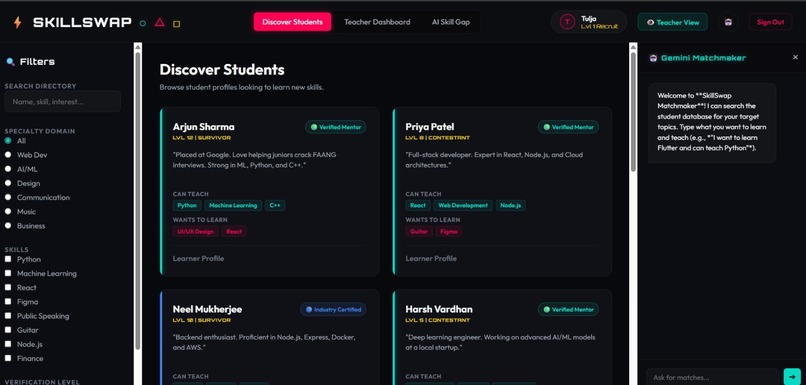
Task: Check the Node.js skill checkbox
Action: tap(8, 344)
